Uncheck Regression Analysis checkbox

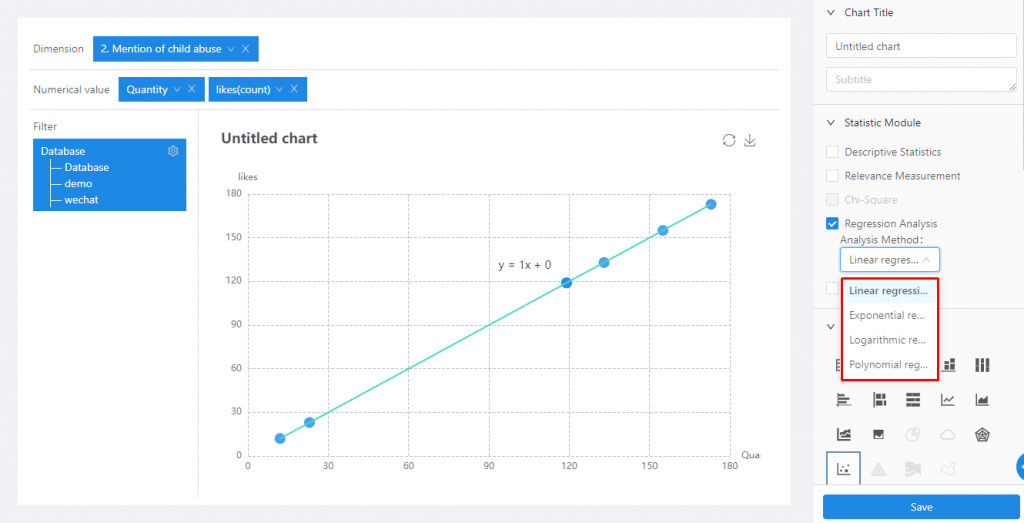tap(832, 224)
